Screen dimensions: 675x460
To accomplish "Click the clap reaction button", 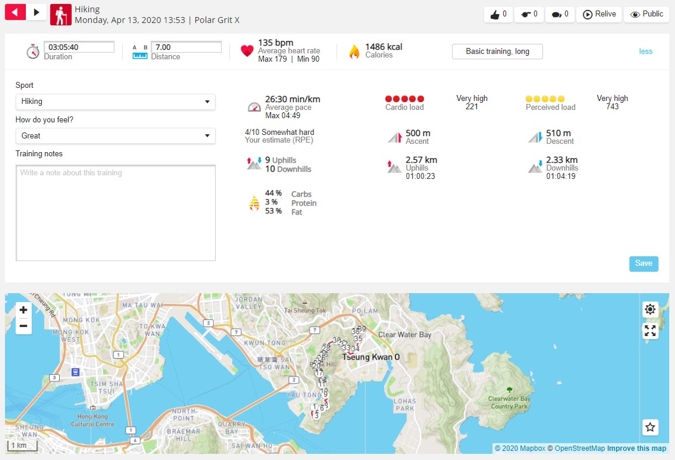I will (x=529, y=14).
